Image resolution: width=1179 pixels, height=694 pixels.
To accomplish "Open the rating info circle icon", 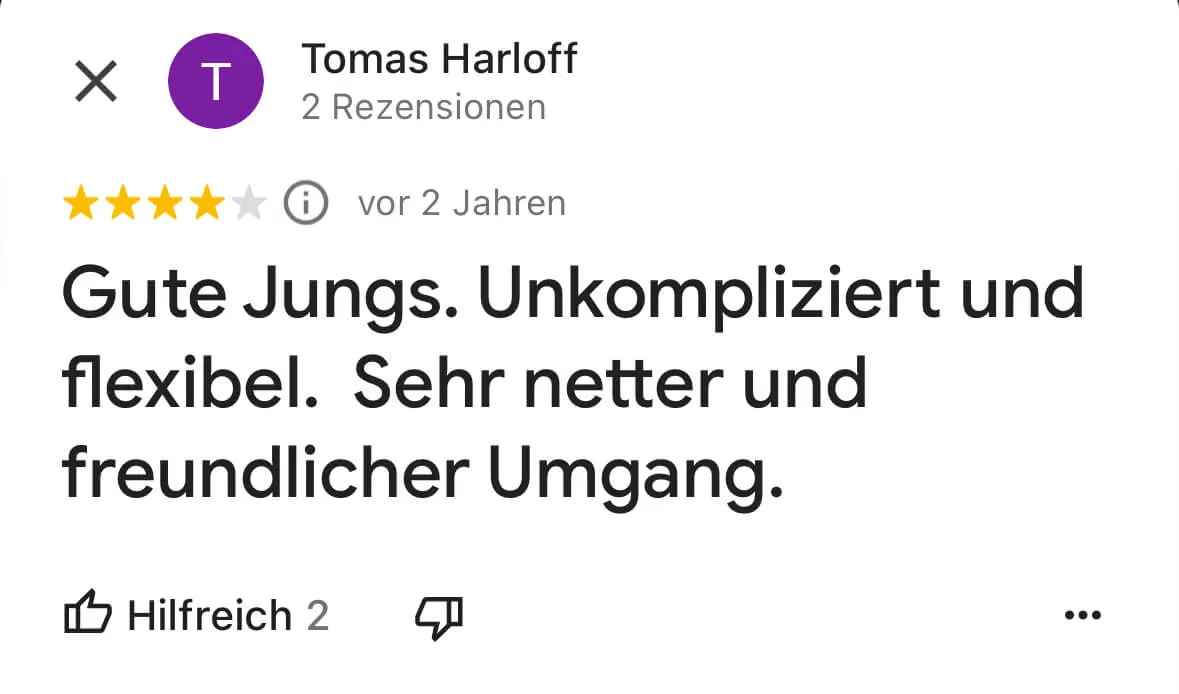I will [306, 203].
